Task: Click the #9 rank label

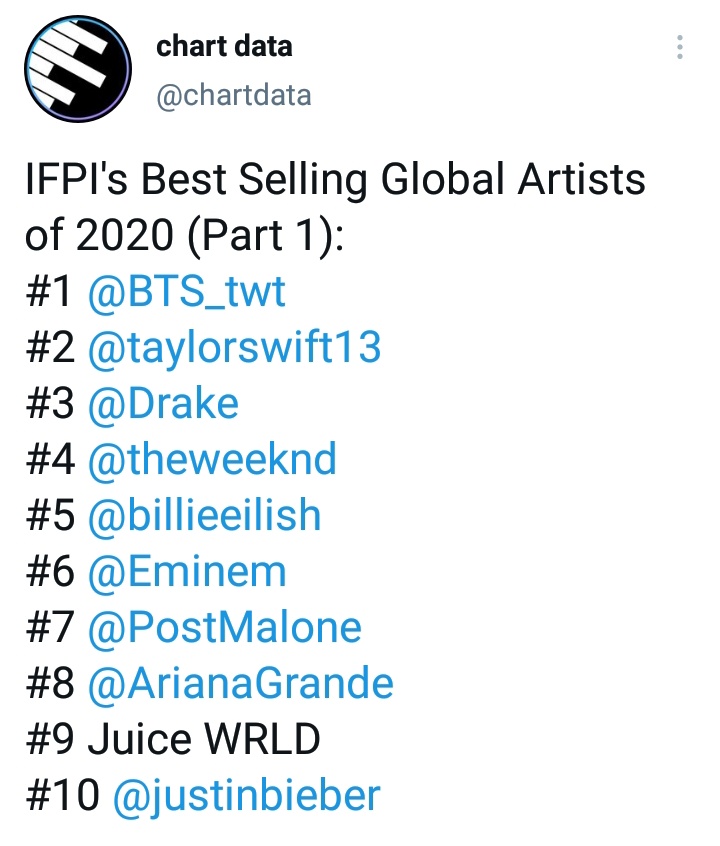Action: tap(49, 739)
